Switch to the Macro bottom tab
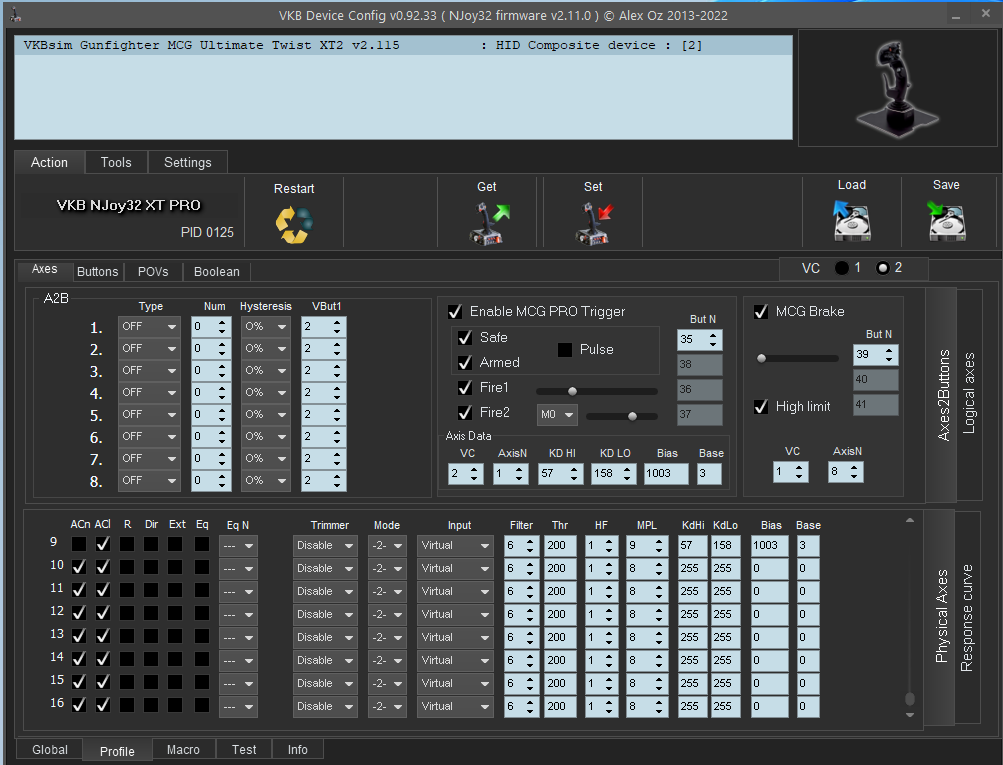Image resolution: width=1003 pixels, height=765 pixels. (x=183, y=750)
